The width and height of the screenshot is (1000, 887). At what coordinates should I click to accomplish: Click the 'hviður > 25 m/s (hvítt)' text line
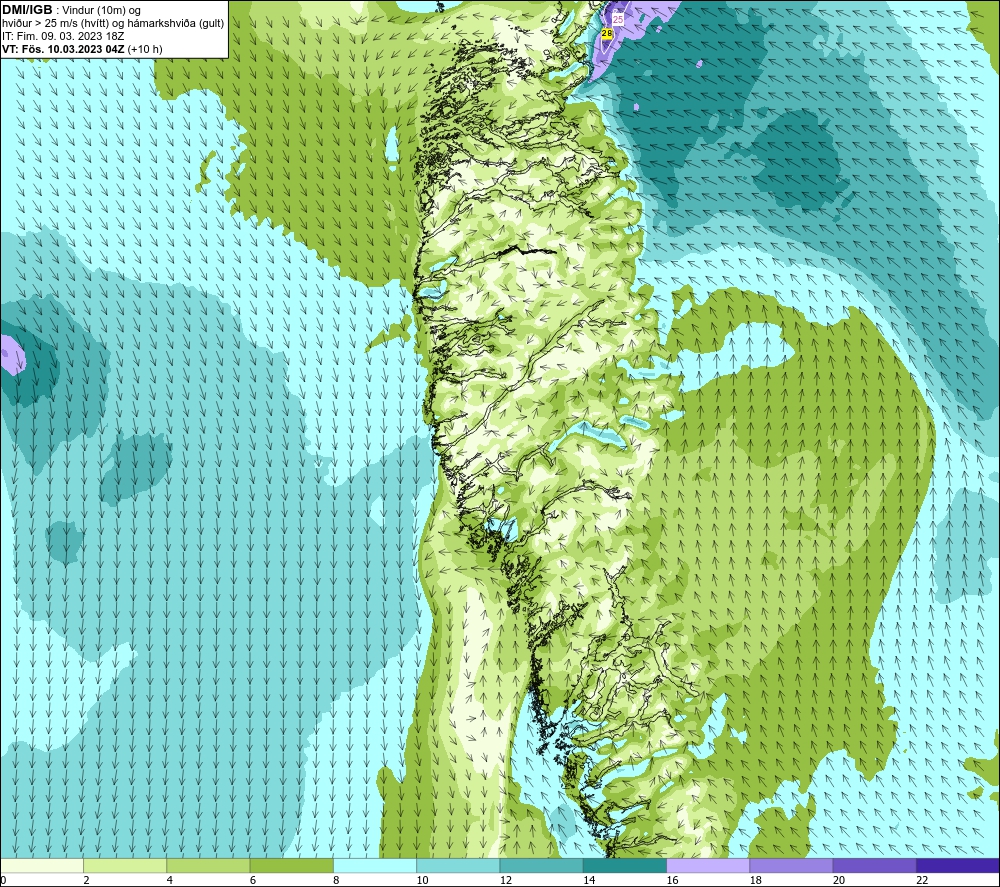55,24
